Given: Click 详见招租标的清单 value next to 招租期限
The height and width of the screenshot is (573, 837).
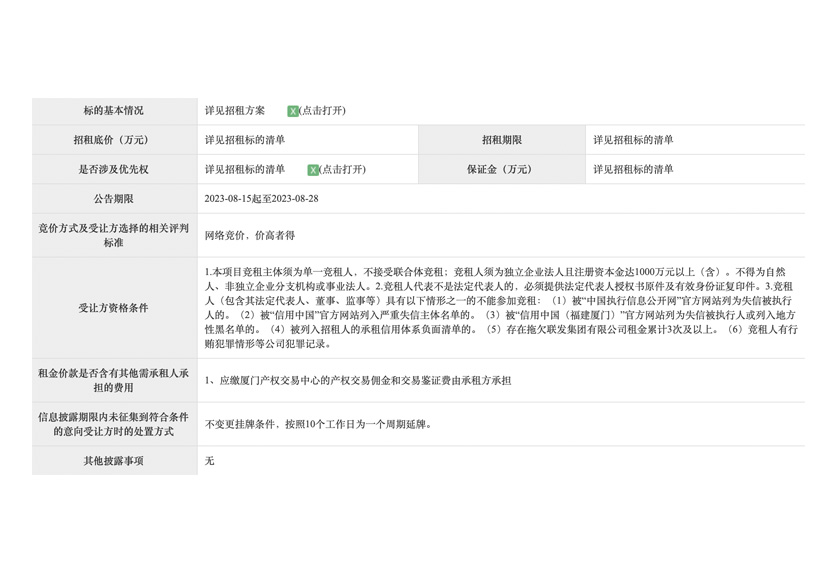Looking at the screenshot, I should coord(633,140).
